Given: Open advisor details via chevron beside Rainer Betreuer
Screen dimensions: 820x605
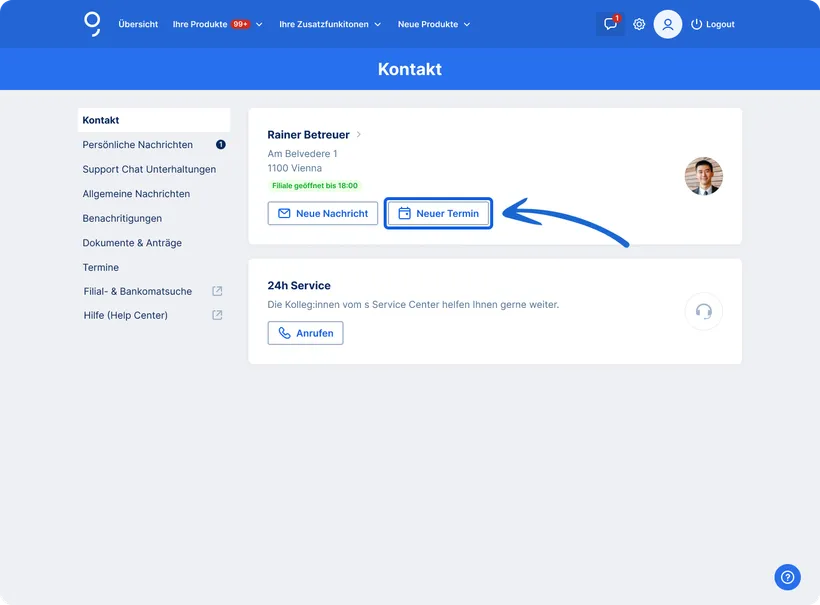Looking at the screenshot, I should [359, 134].
